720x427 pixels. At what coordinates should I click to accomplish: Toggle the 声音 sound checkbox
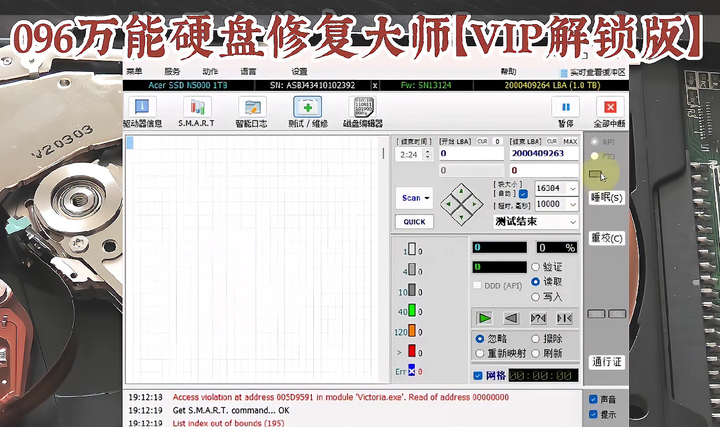pos(593,399)
